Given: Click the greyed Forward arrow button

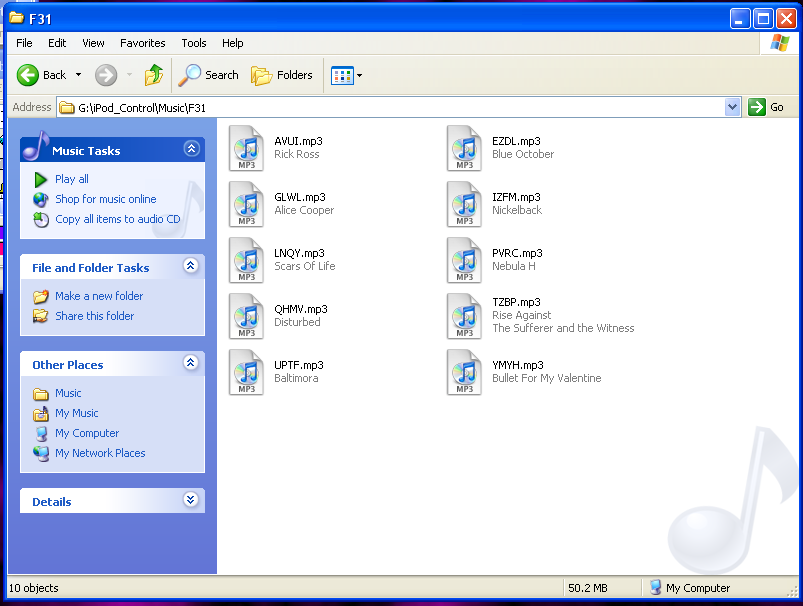Looking at the screenshot, I should (x=106, y=75).
